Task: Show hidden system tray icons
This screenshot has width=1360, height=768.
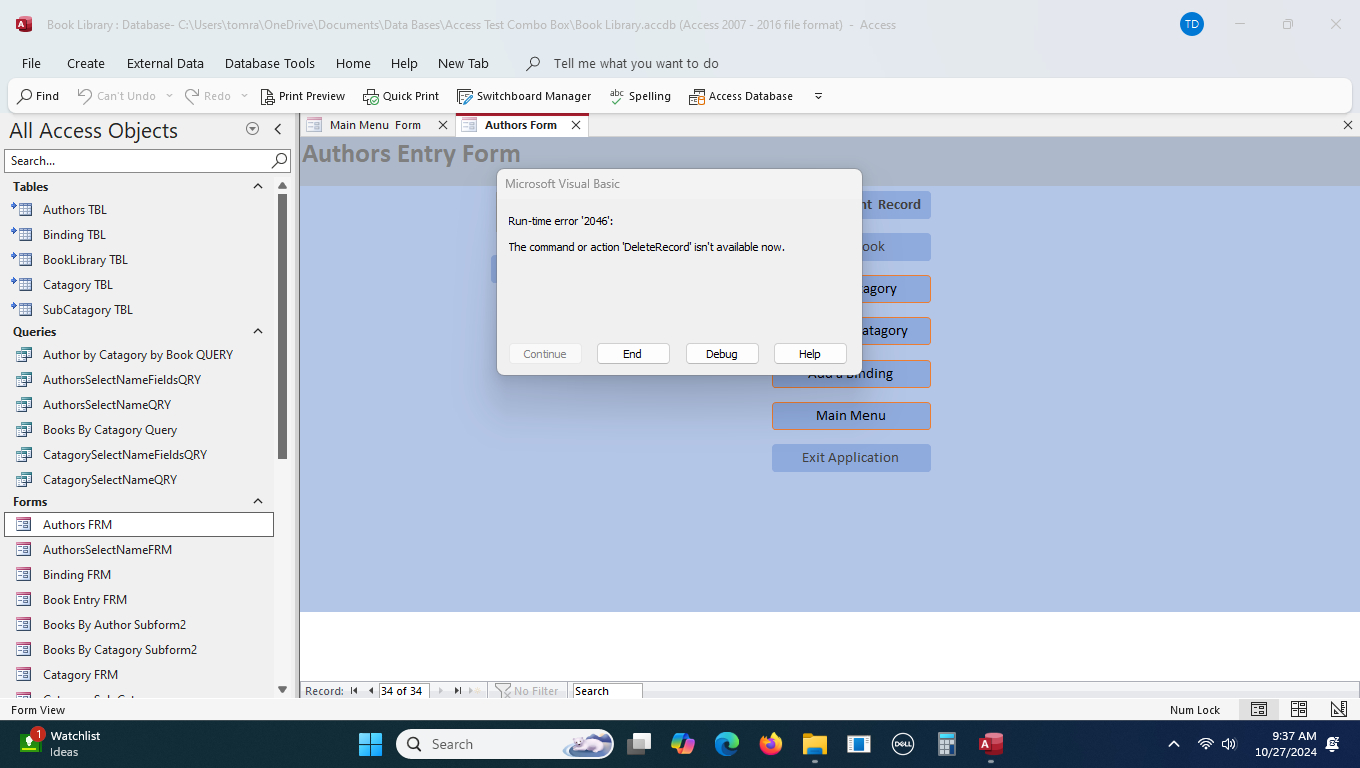Action: pos(1174,744)
